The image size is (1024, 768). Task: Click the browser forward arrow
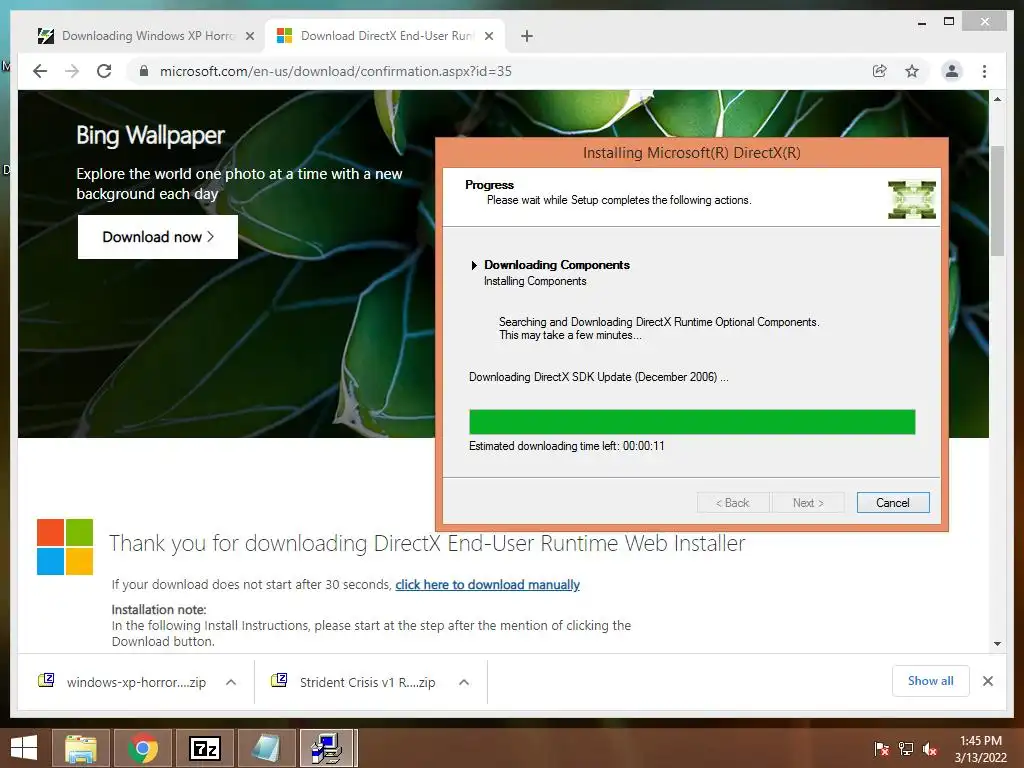click(72, 71)
